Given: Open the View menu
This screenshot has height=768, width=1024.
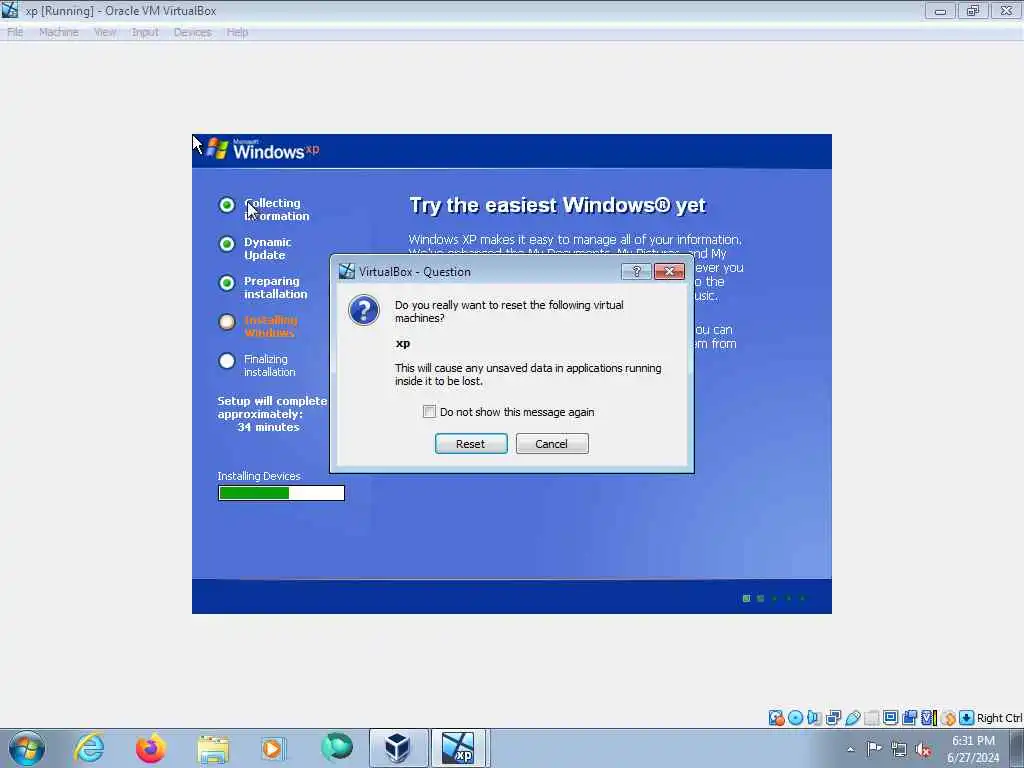Looking at the screenshot, I should point(104,32).
